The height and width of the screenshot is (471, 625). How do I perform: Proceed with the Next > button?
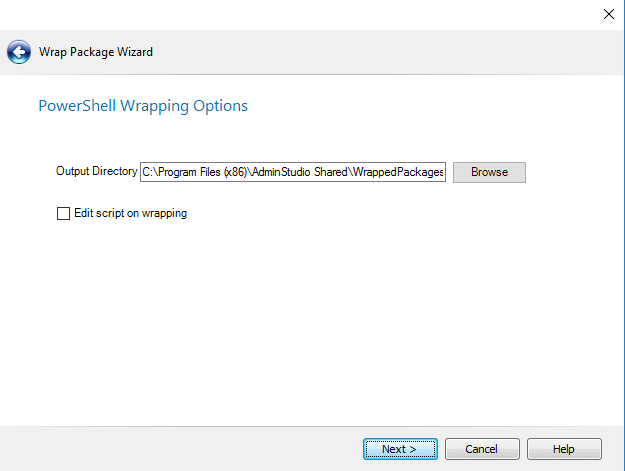(x=400, y=449)
